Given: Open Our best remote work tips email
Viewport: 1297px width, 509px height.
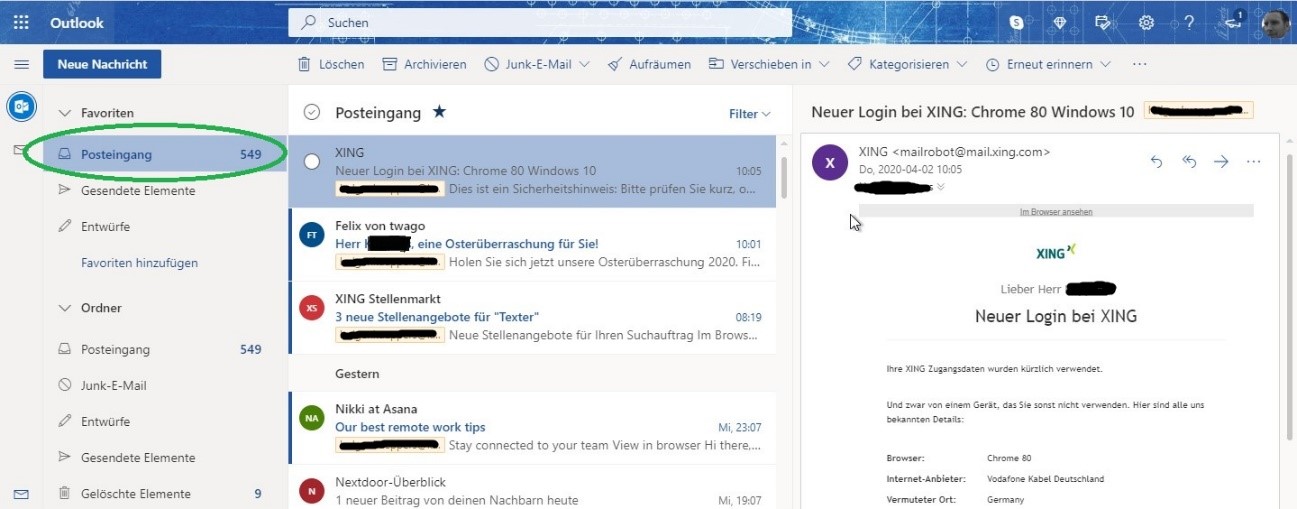Looking at the screenshot, I should (532, 427).
